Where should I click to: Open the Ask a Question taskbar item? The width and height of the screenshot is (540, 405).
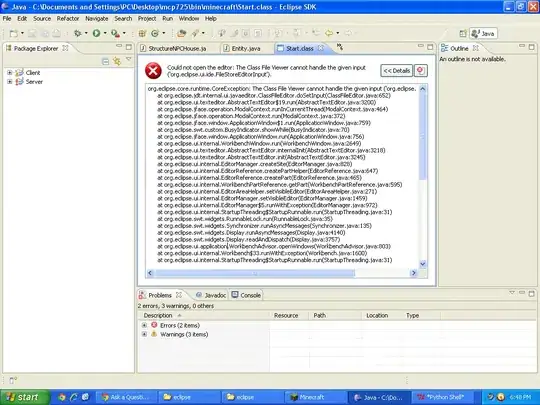125,397
